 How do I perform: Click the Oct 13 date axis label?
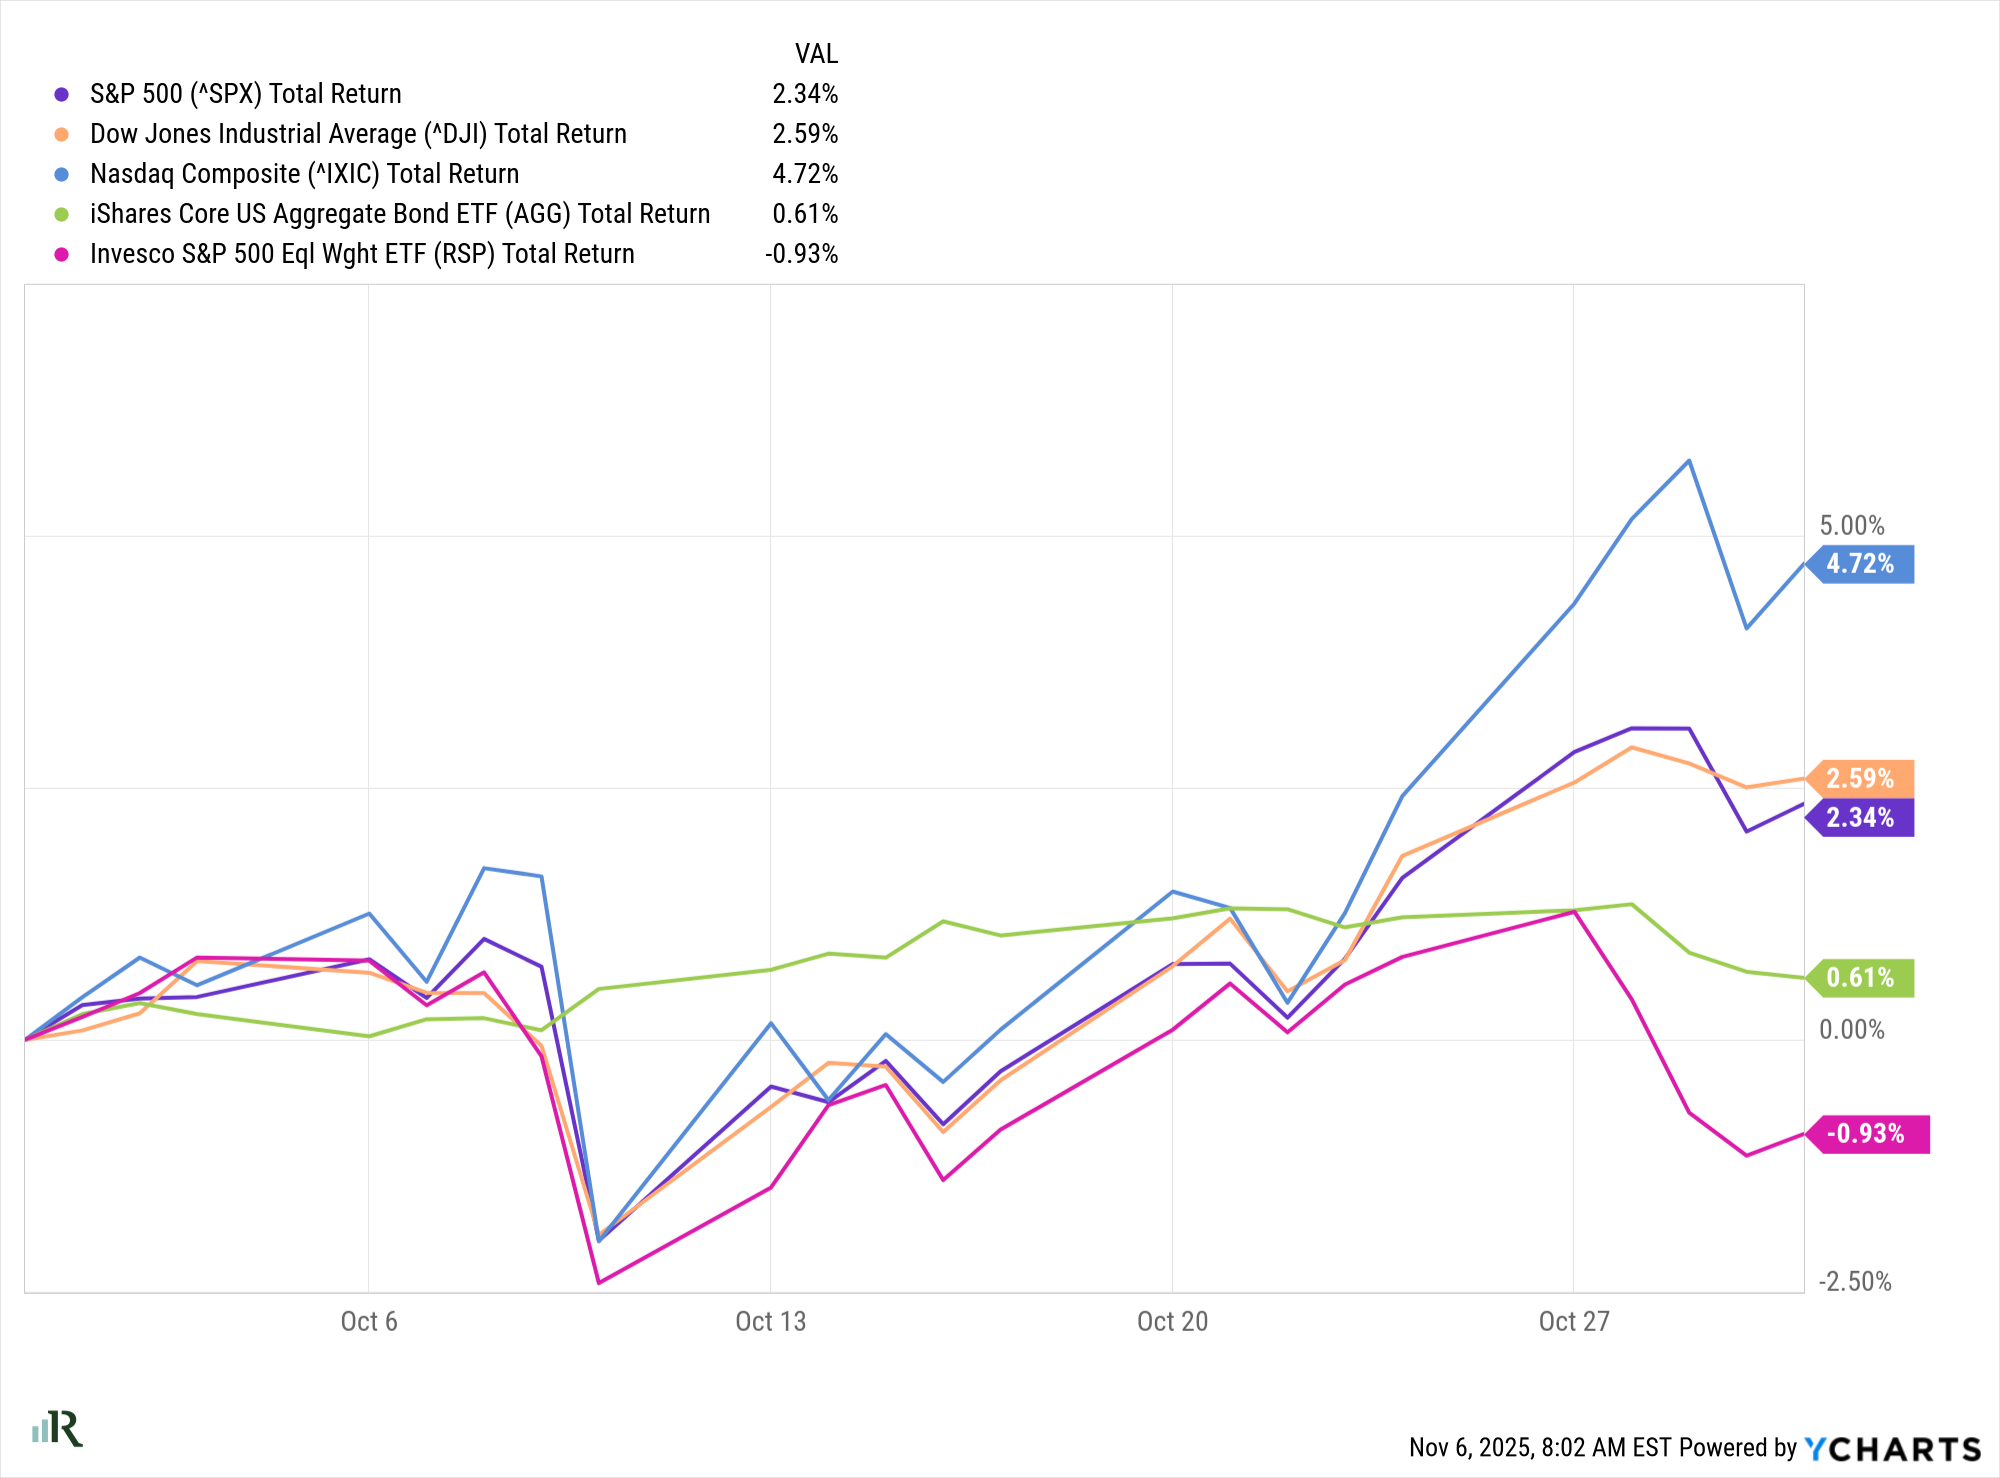tap(770, 1322)
